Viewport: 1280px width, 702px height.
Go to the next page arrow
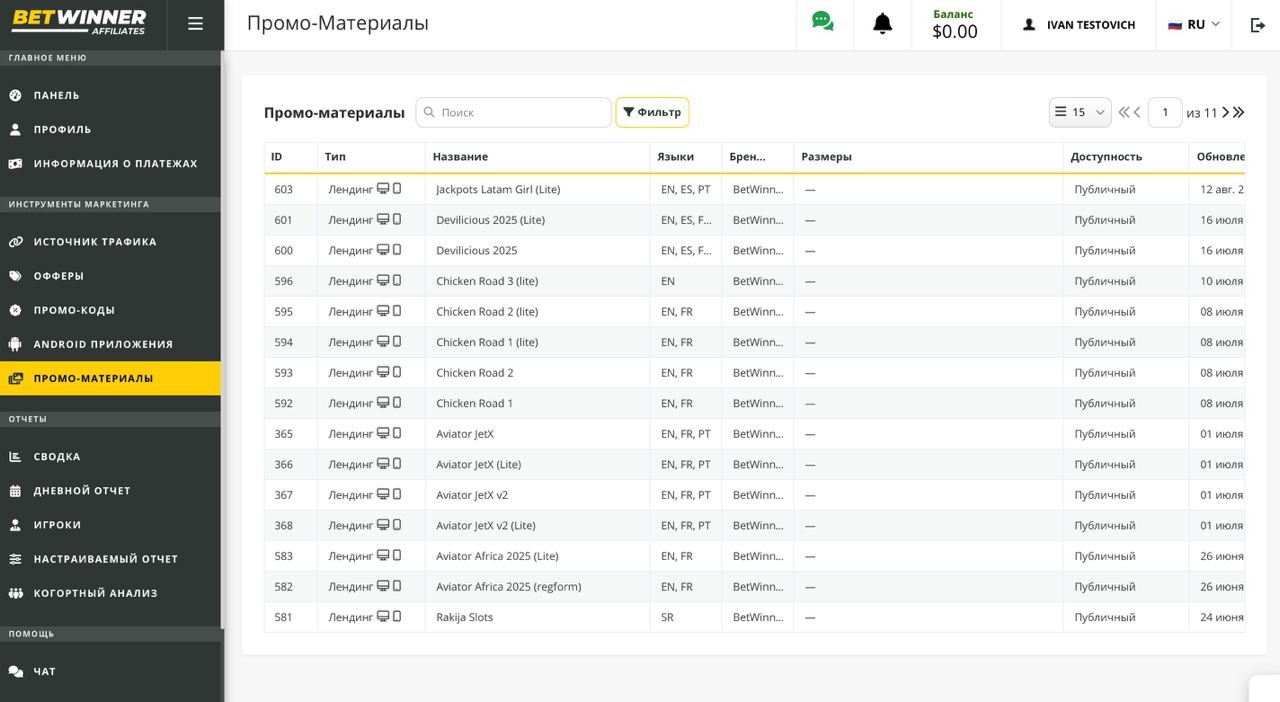point(1225,112)
